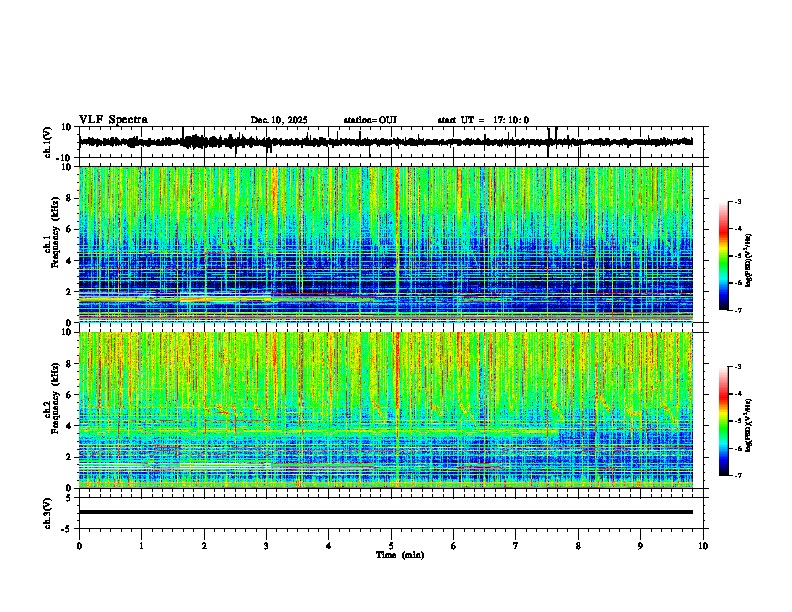This screenshot has height=612, width=792.
Task: Click the ch.1 spectrogram panel
Action: point(385,244)
